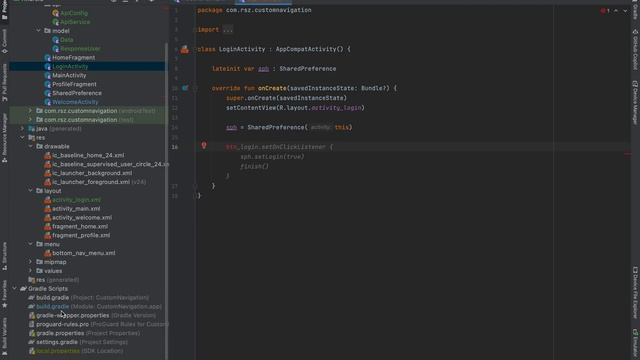Click the SharedPreference type in sph declaration
640x360 pixels.
point(308,69)
